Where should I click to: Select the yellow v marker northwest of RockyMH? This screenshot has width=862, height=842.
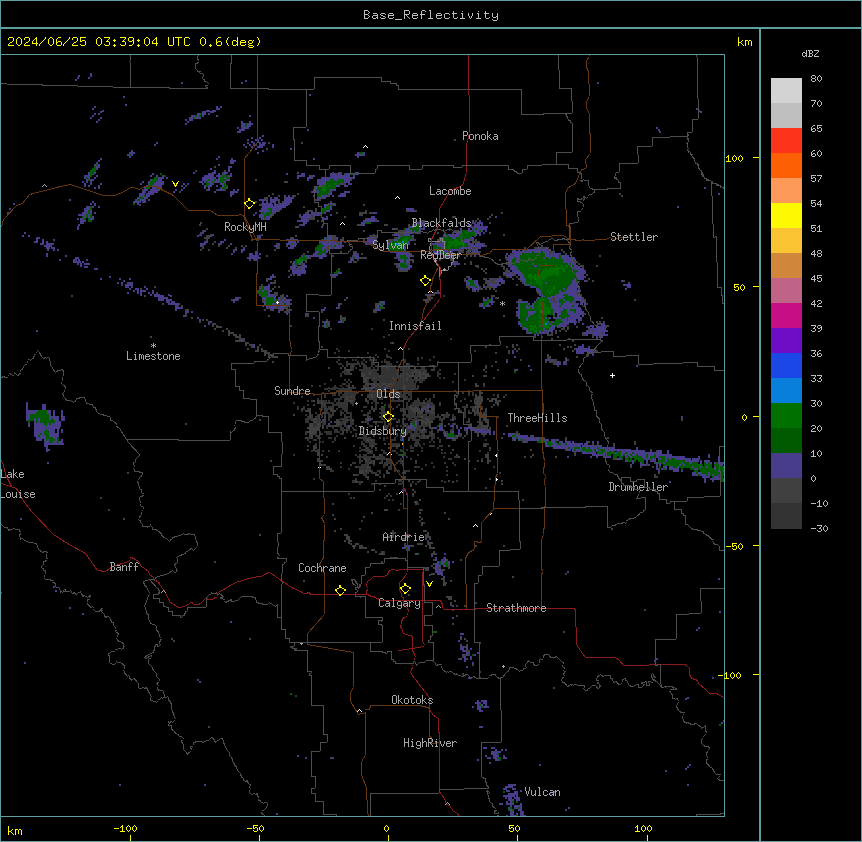(x=175, y=184)
